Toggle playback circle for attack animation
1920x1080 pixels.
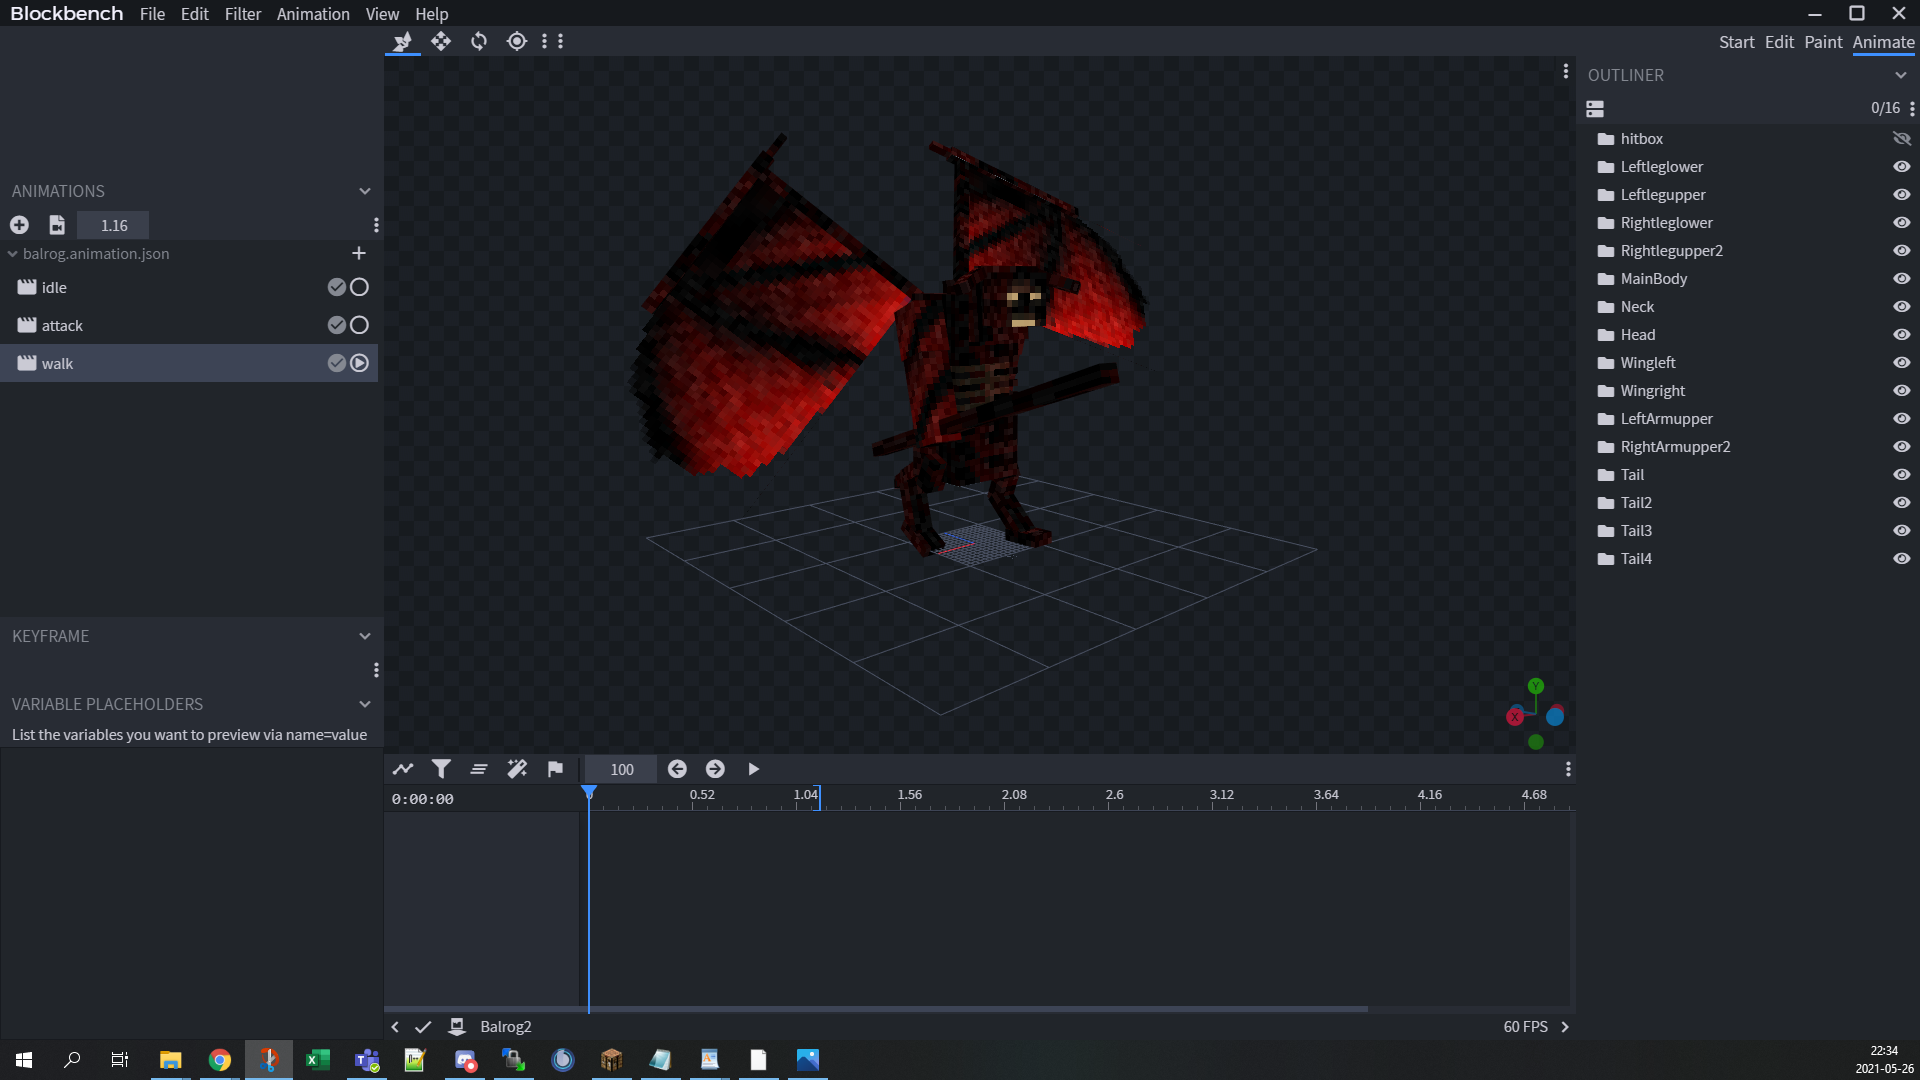360,325
